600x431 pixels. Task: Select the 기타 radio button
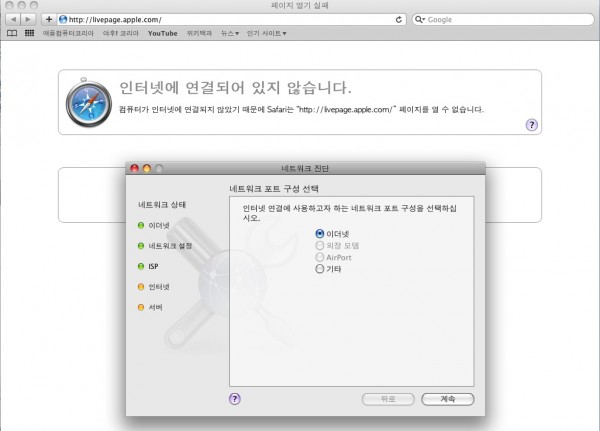coord(320,269)
